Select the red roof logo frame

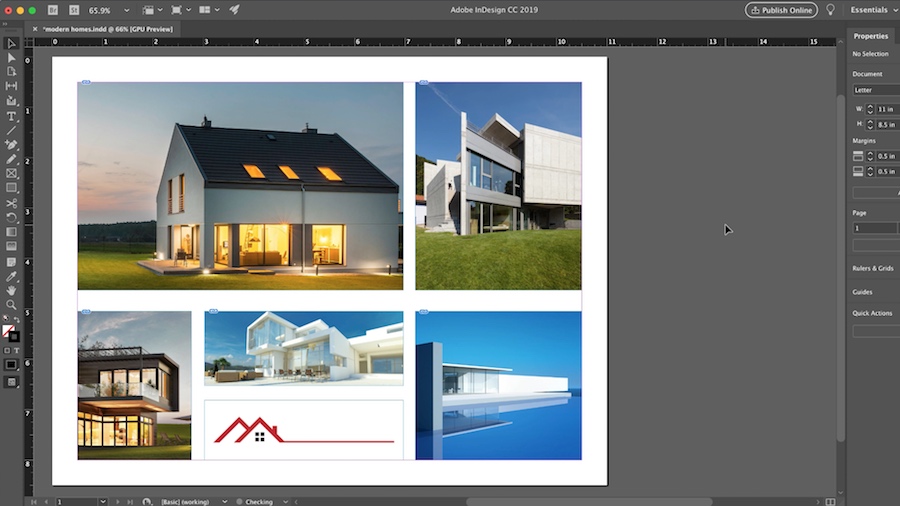[x=303, y=430]
